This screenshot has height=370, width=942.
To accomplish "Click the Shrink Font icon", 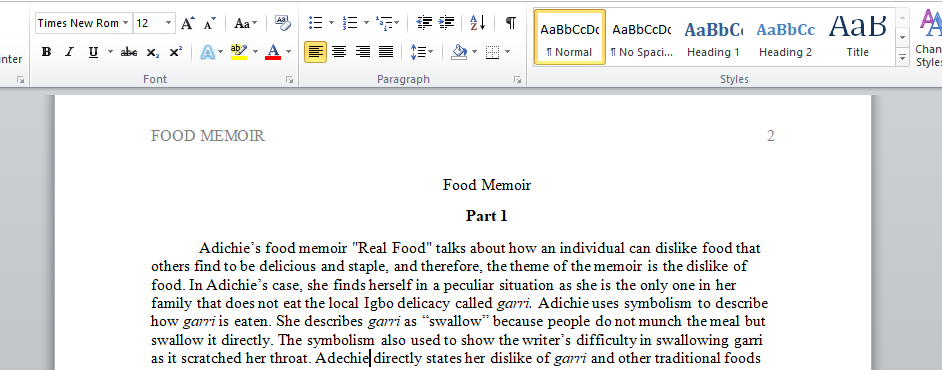I will (x=210, y=23).
